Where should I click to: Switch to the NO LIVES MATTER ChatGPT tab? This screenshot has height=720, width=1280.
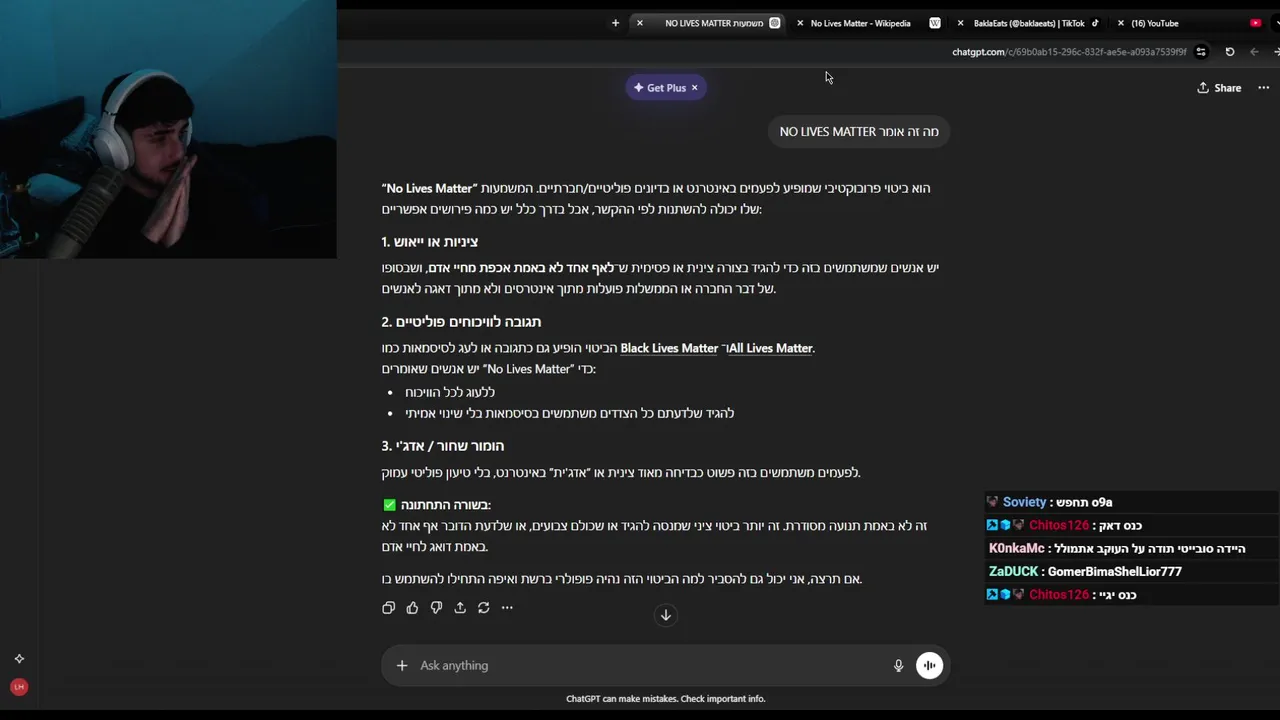click(x=714, y=23)
